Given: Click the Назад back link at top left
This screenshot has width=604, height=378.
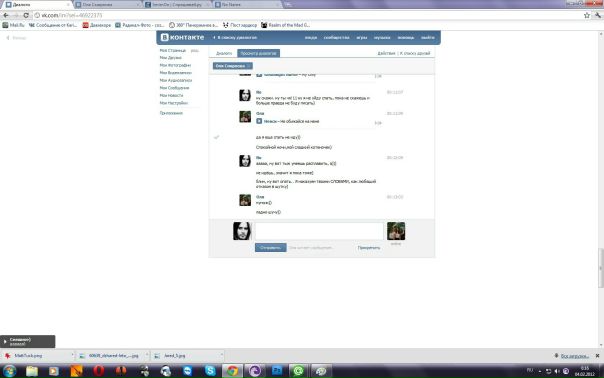Looking at the screenshot, I should pos(16,38).
